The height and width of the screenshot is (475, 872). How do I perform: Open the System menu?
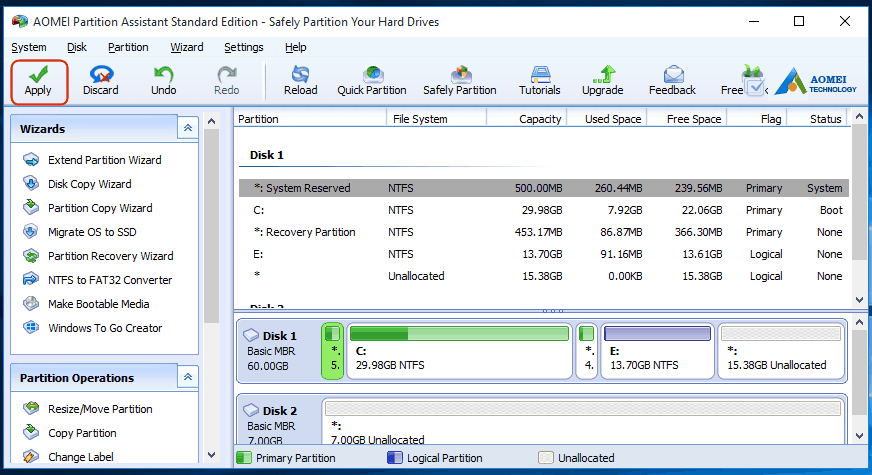(x=29, y=47)
